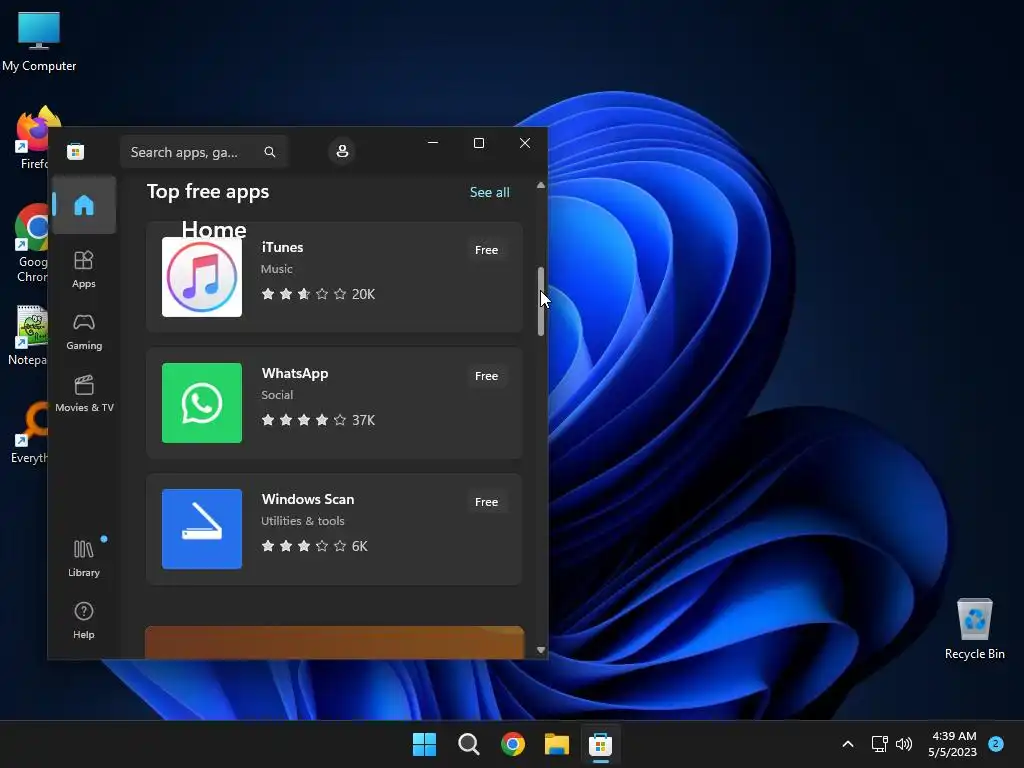Click the Store scroll up arrow

[x=541, y=185]
